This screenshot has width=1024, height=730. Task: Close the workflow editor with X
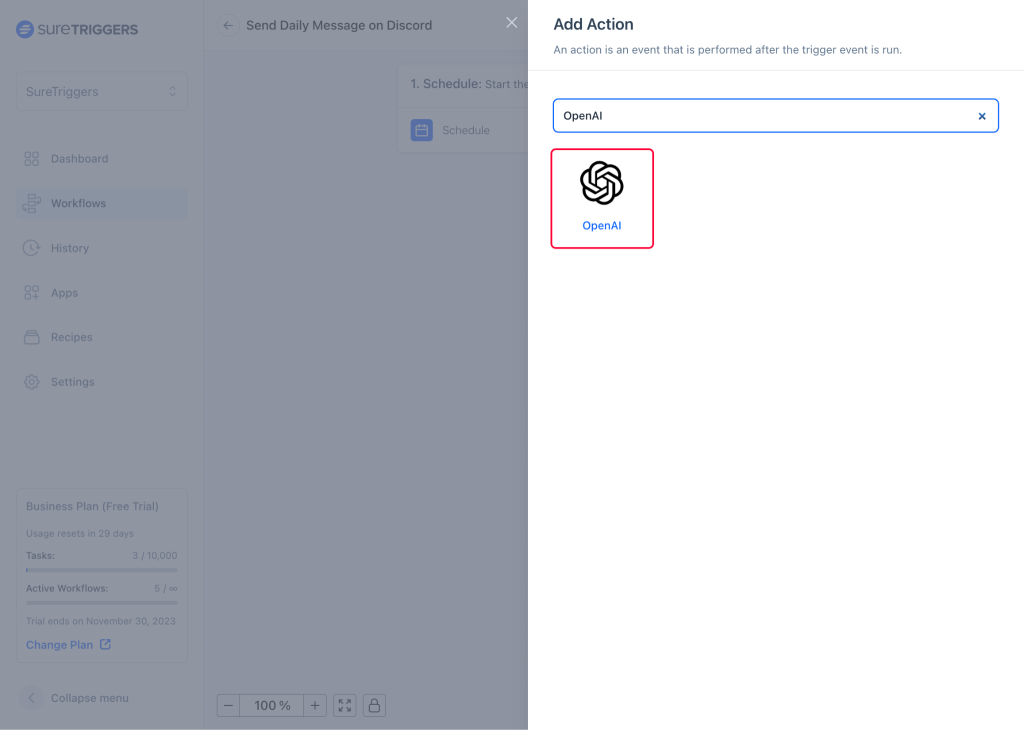click(512, 23)
